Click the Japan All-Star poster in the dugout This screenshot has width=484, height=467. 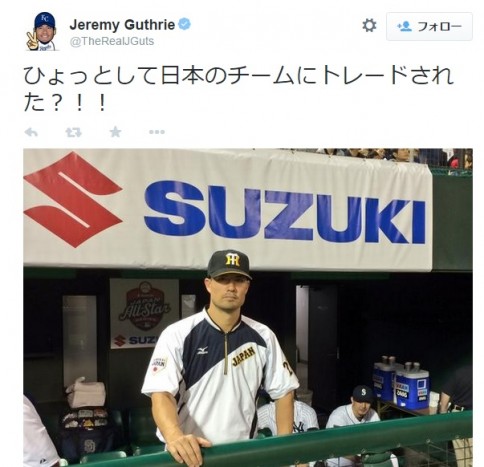144,313
